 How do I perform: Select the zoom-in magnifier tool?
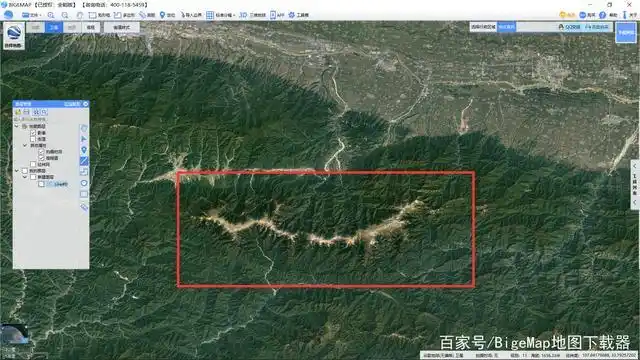pyautogui.click(x=51, y=15)
